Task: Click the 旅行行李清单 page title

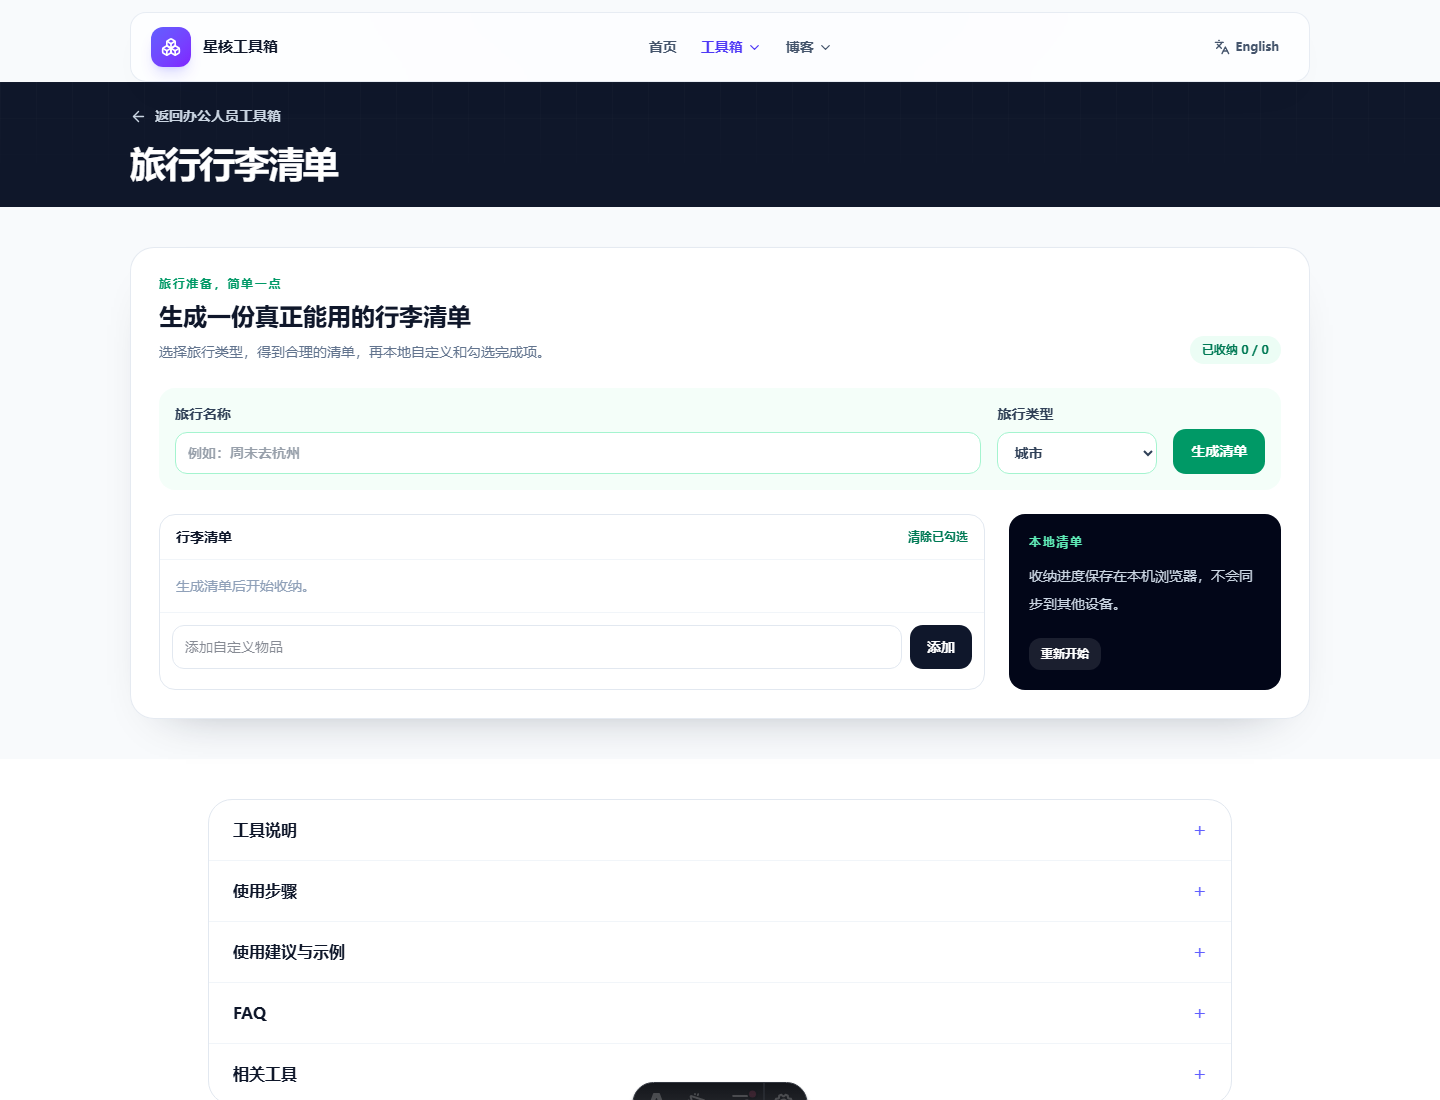Action: click(x=234, y=165)
